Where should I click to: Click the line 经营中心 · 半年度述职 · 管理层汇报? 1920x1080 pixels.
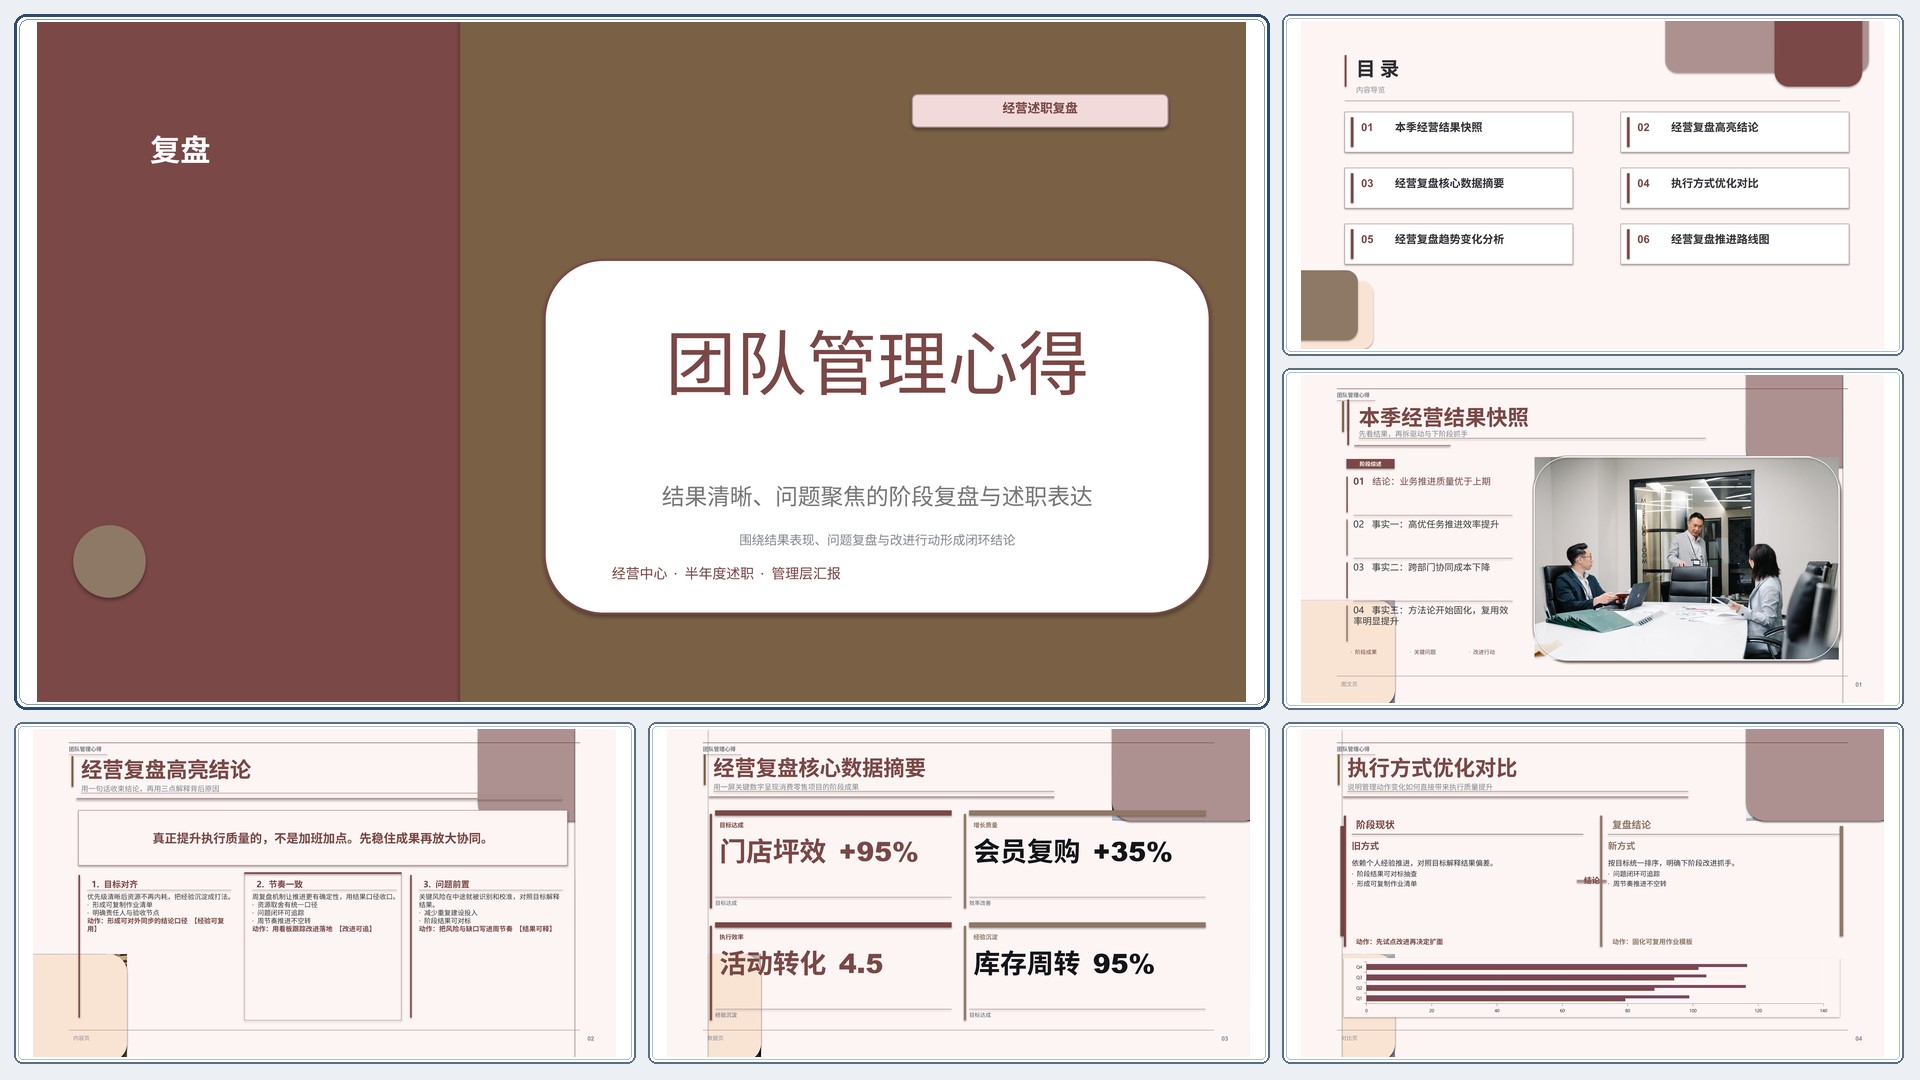point(726,573)
